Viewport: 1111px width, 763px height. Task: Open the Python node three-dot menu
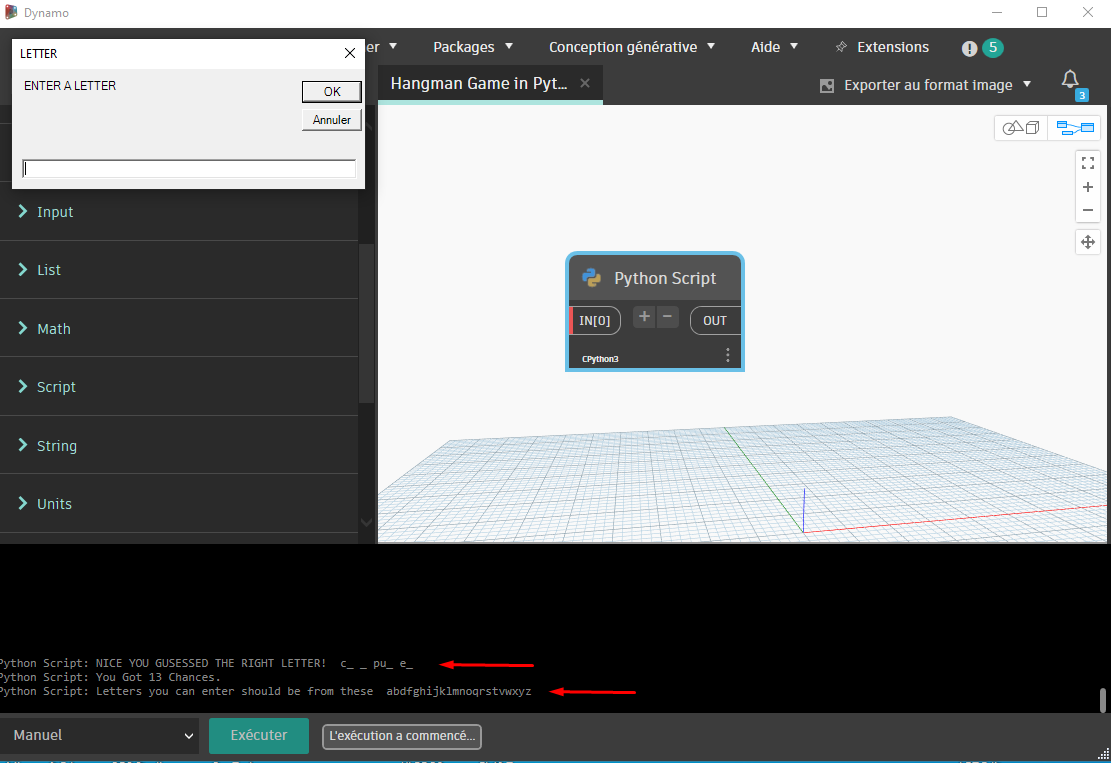coord(728,356)
